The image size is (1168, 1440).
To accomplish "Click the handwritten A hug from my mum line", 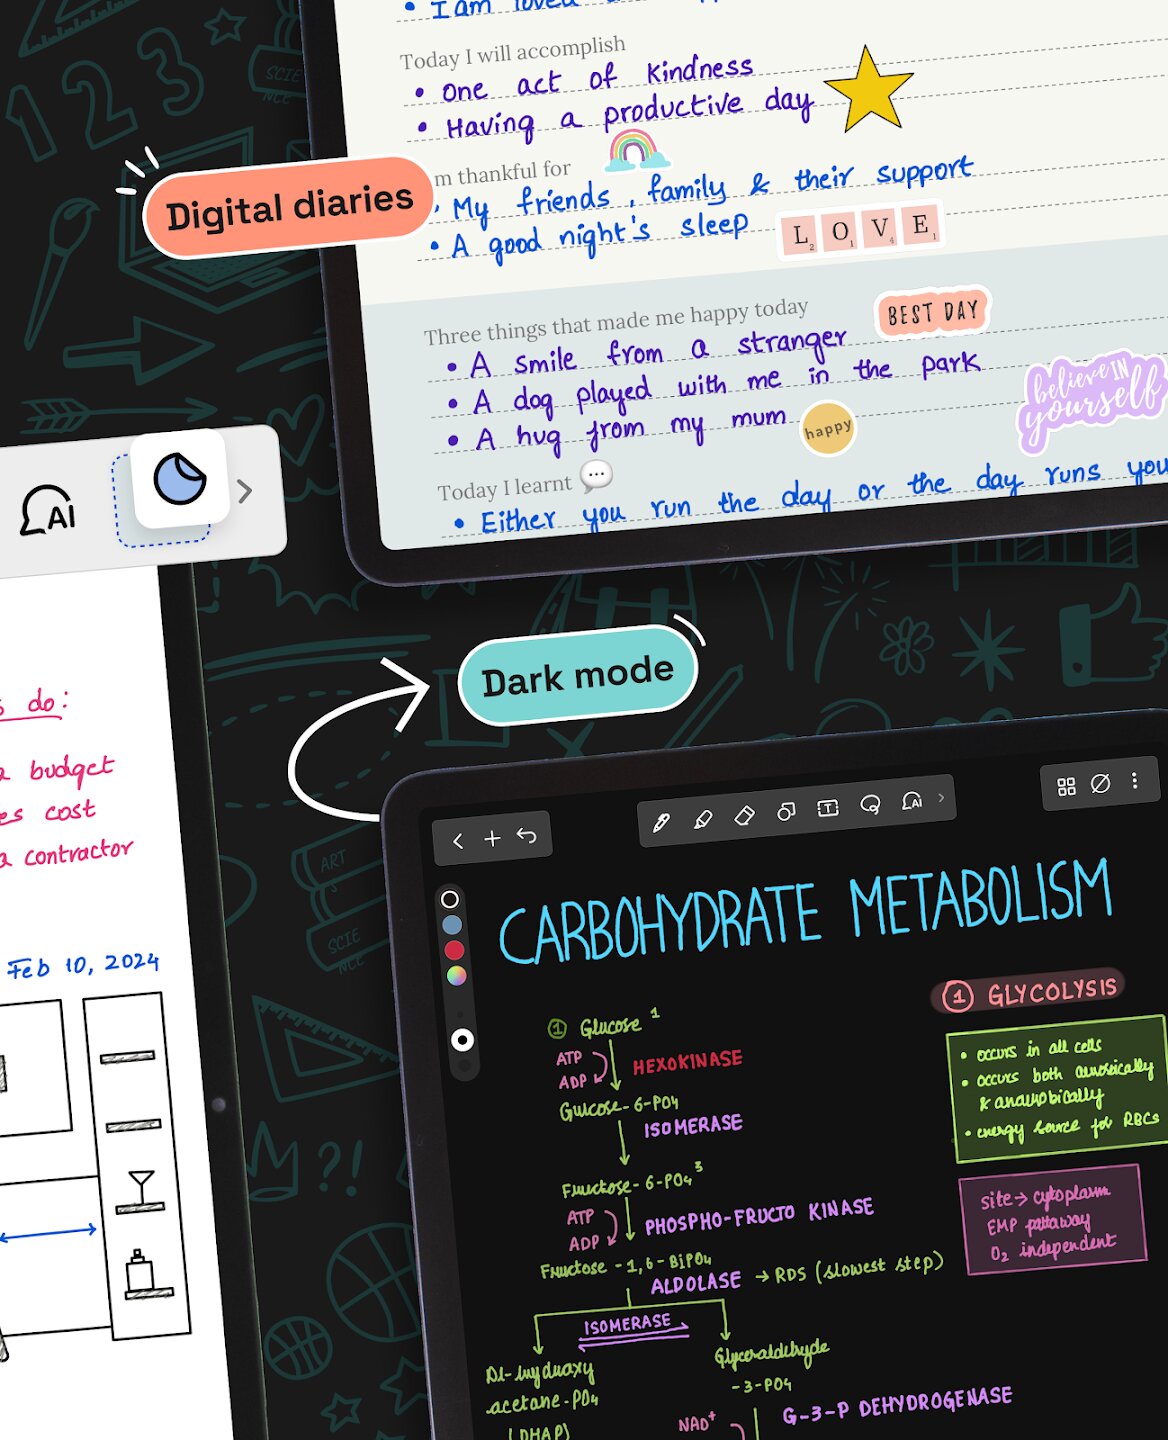I will click(x=619, y=430).
